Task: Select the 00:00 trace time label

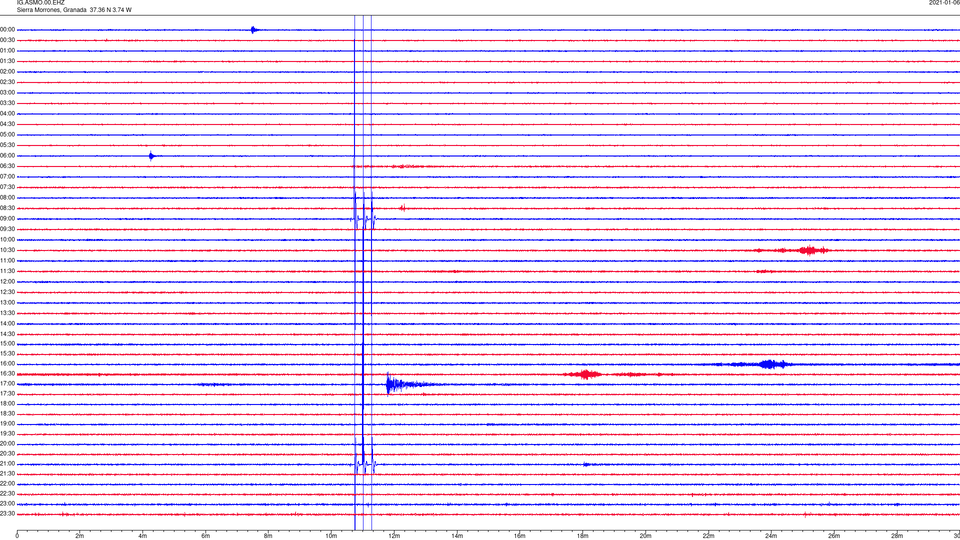Action: point(7,29)
